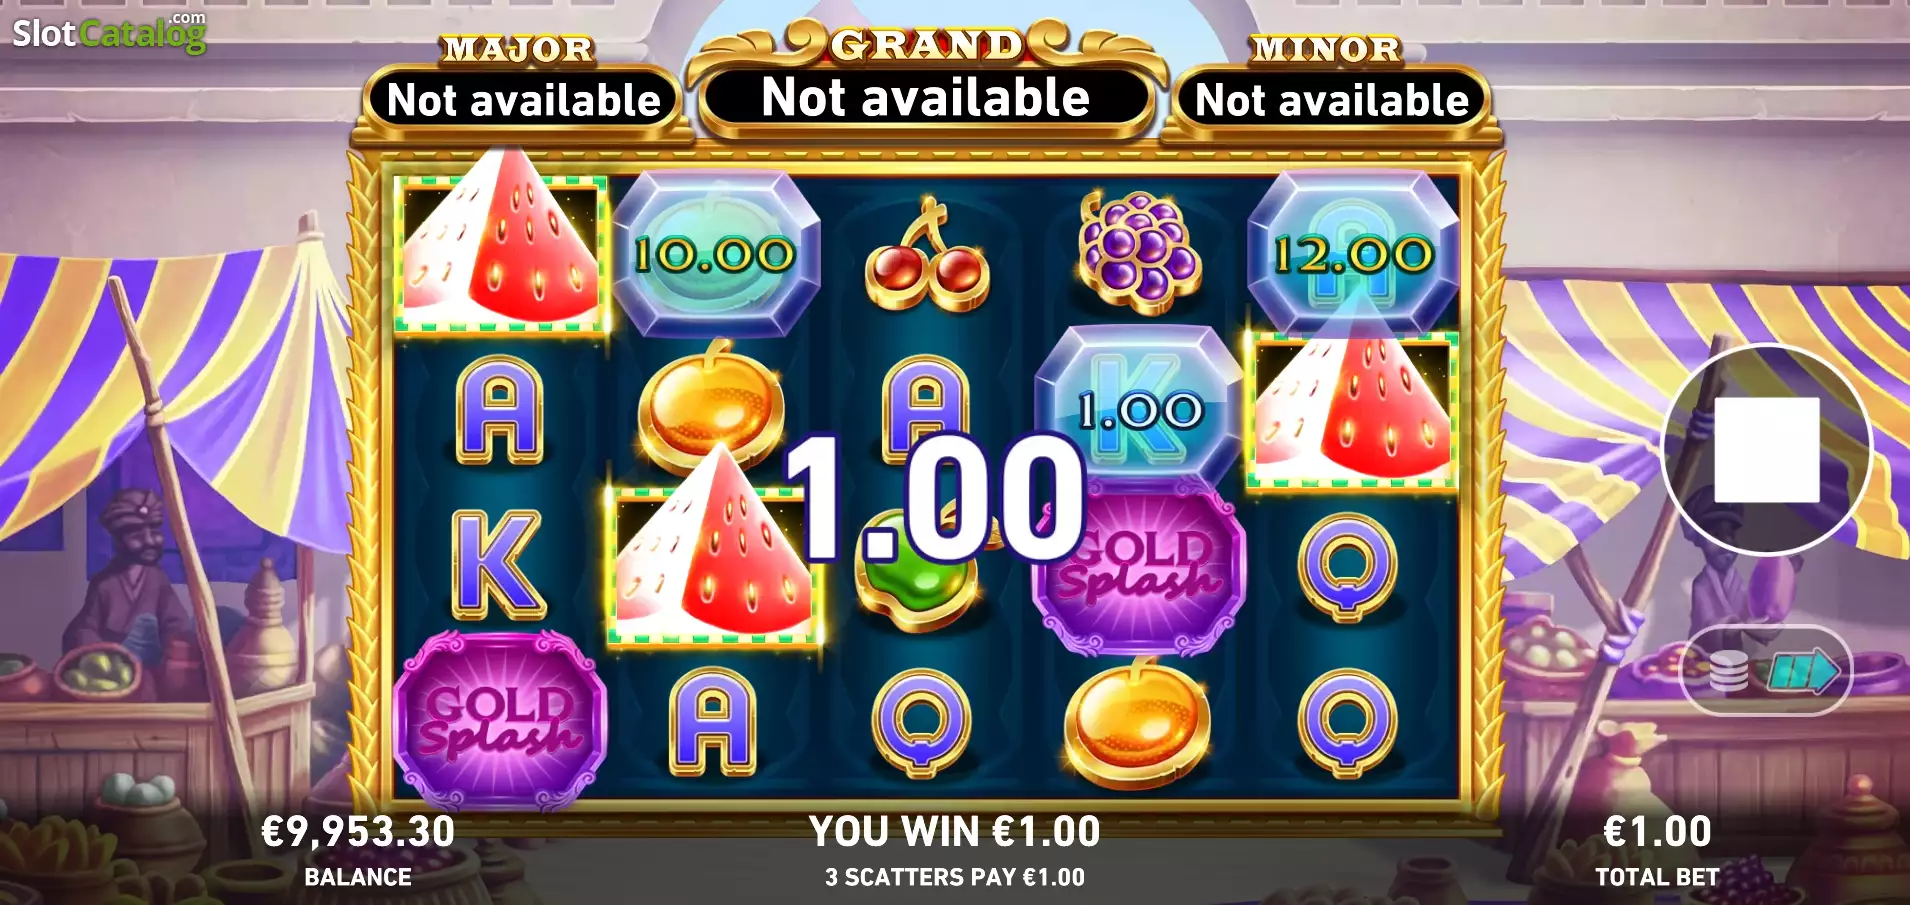Screen dimensions: 1910x905
Task: Click the K letter symbol in first reel
Action: (x=499, y=565)
